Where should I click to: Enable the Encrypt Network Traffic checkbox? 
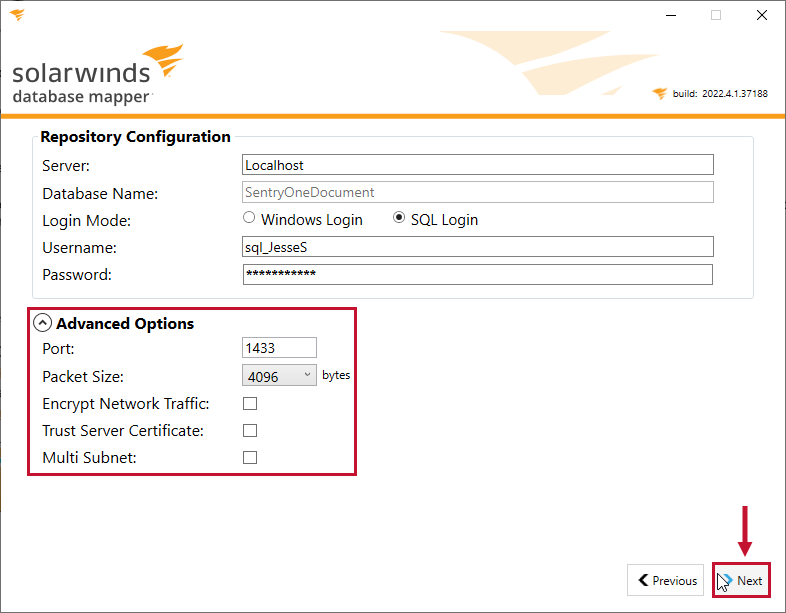coord(250,403)
